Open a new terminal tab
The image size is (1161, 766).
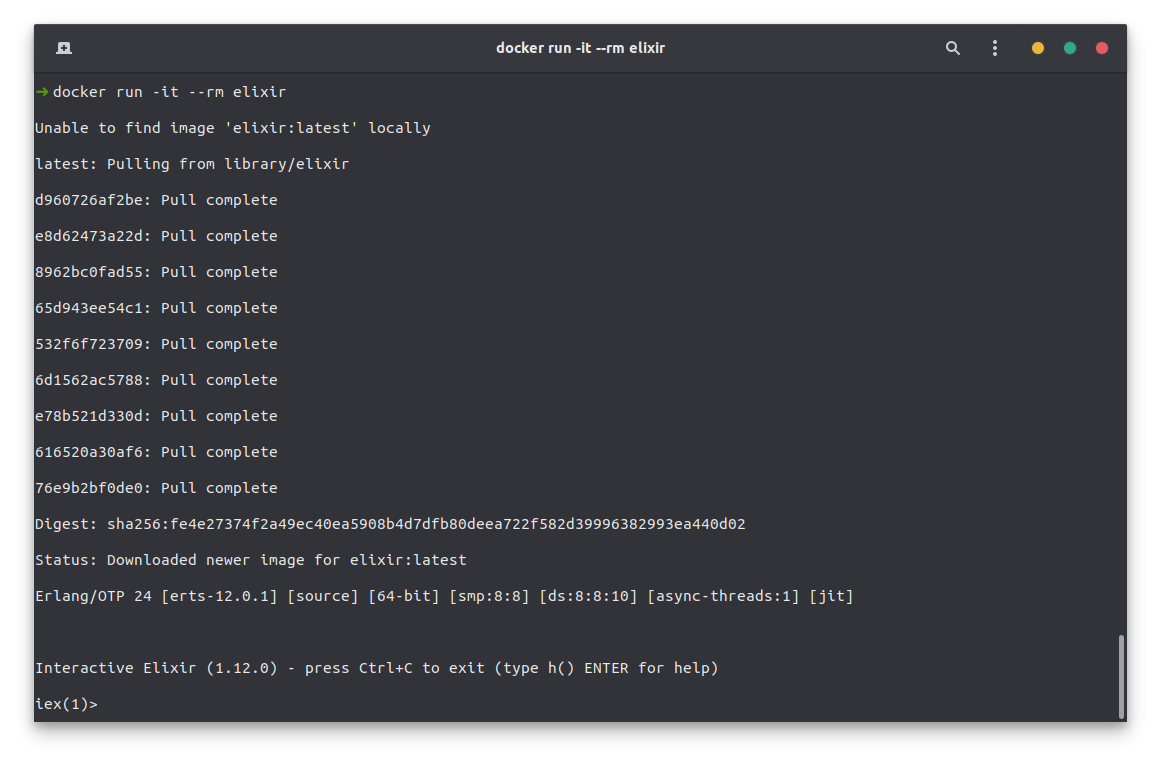(64, 48)
